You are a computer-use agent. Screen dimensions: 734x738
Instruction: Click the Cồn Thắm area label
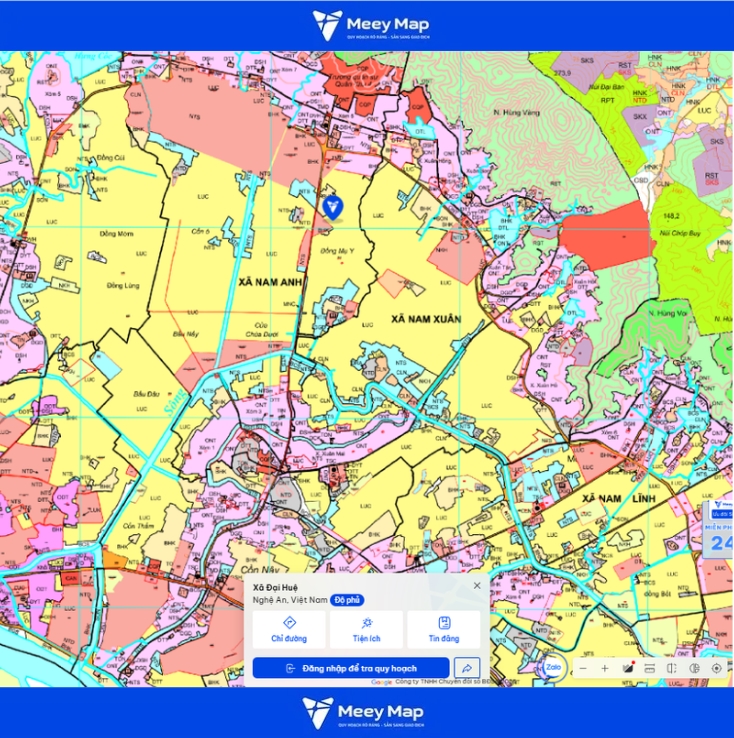click(138, 526)
